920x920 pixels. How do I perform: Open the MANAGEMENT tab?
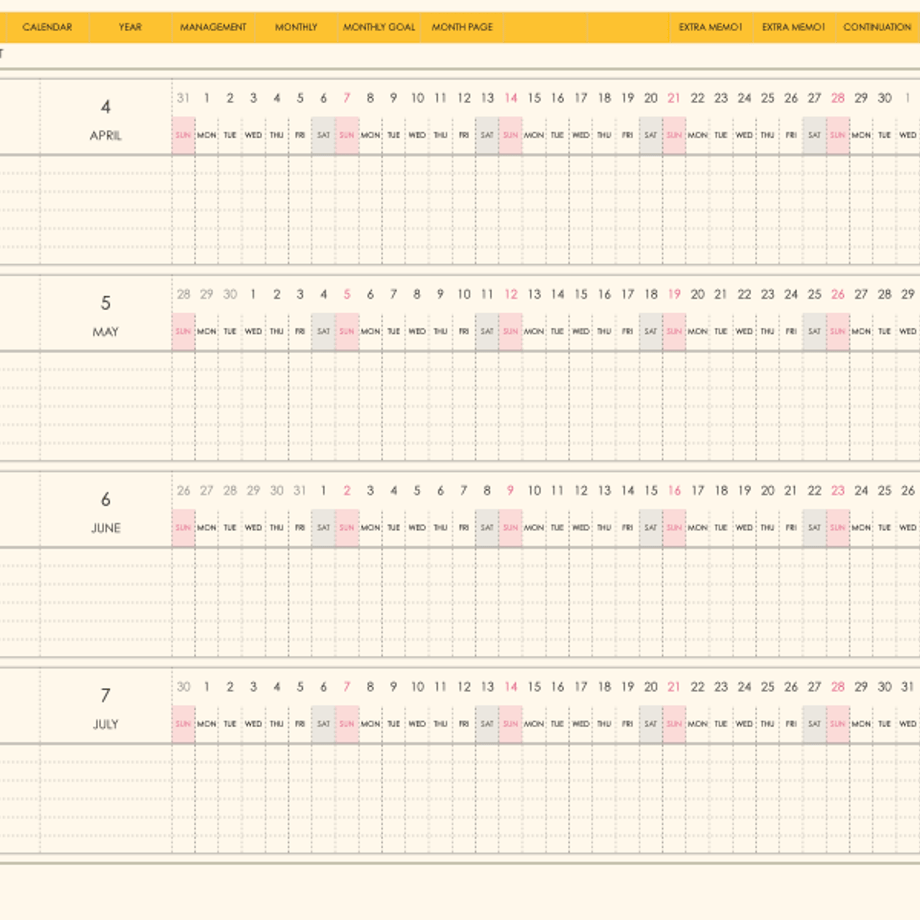pos(213,27)
